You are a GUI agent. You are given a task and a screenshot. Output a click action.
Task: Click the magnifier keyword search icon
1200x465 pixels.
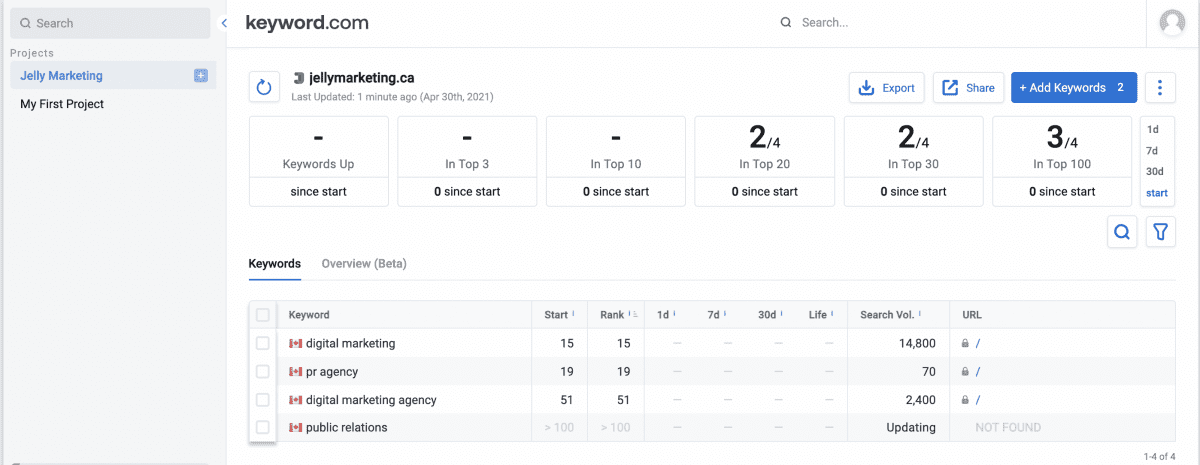1122,232
